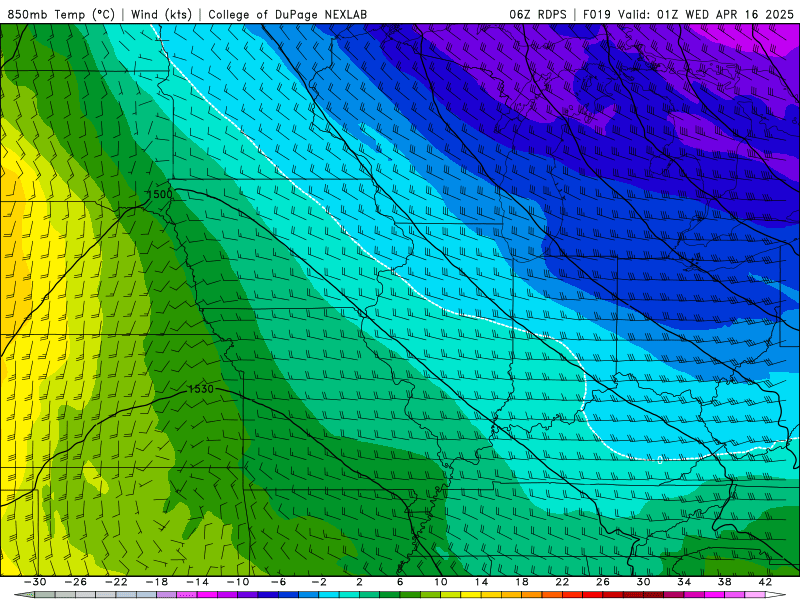Click the 14 colorbar scale value
The image size is (800, 600).
(x=481, y=582)
